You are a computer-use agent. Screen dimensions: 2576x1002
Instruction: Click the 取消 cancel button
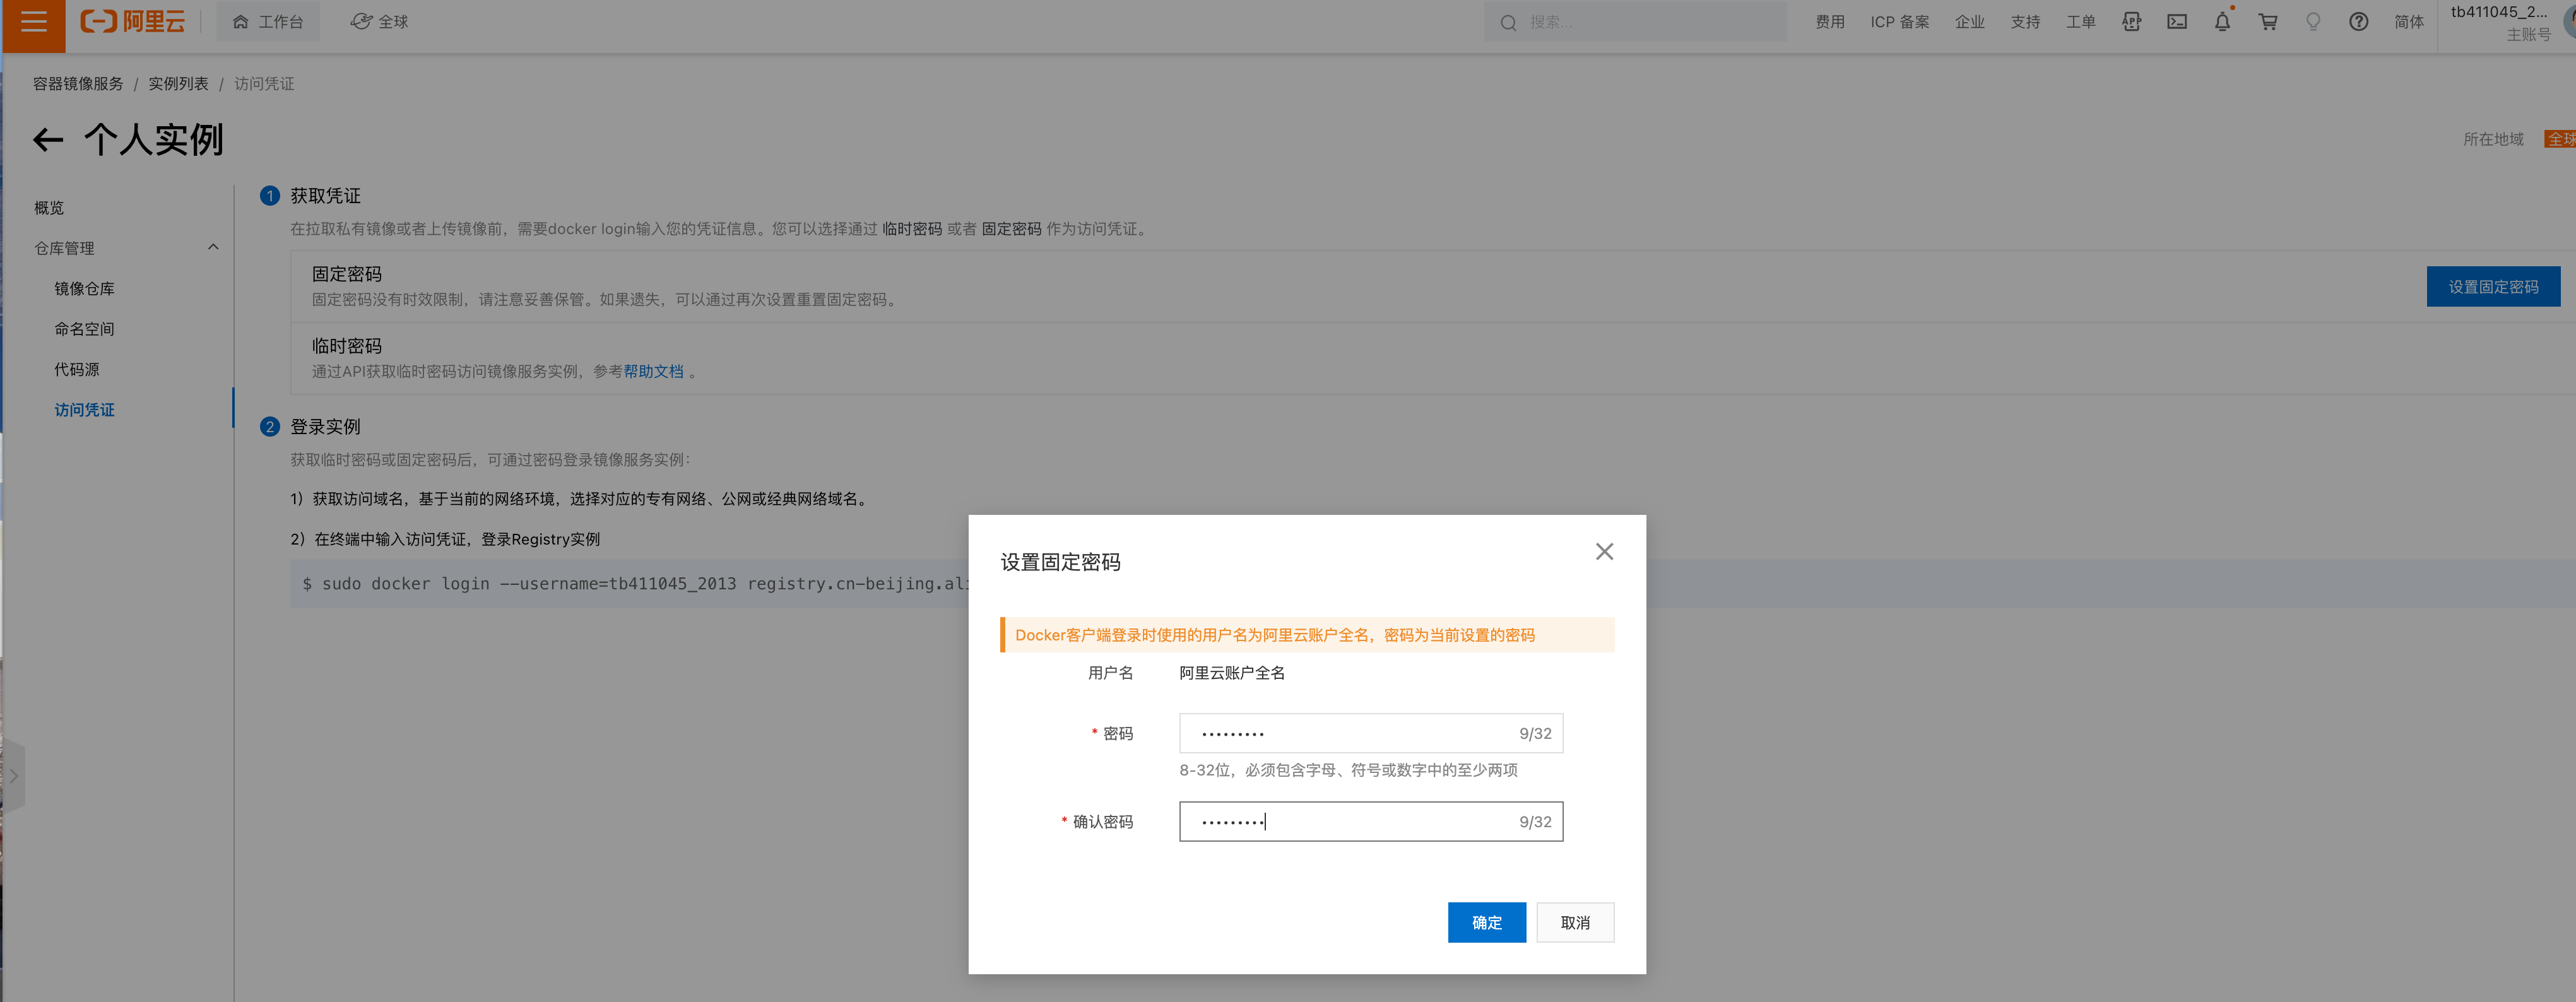1574,922
